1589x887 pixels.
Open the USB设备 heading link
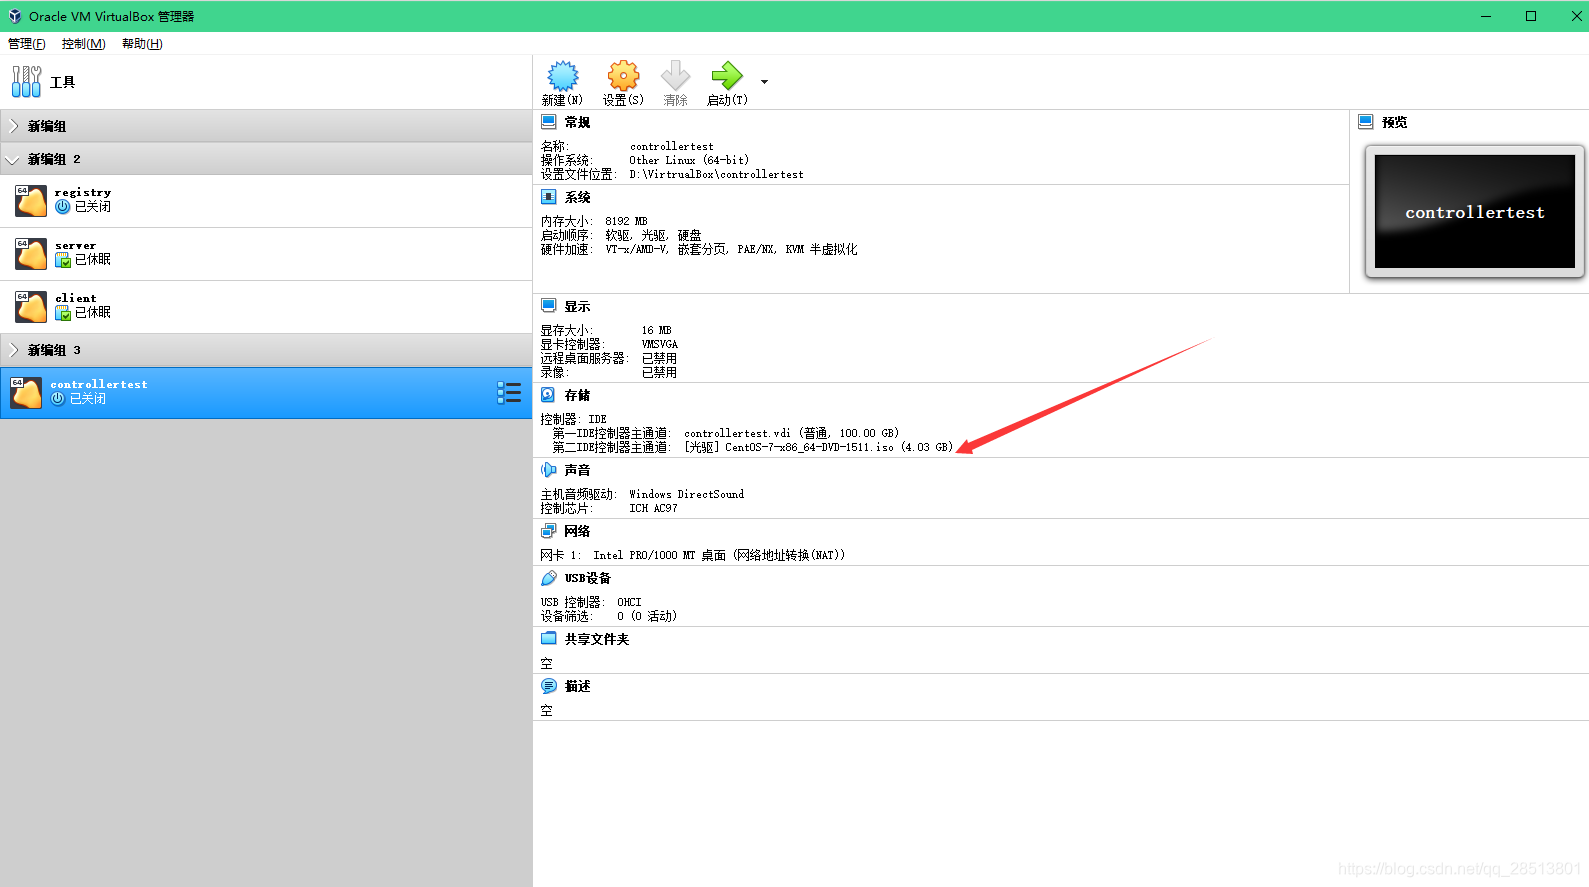click(x=587, y=578)
